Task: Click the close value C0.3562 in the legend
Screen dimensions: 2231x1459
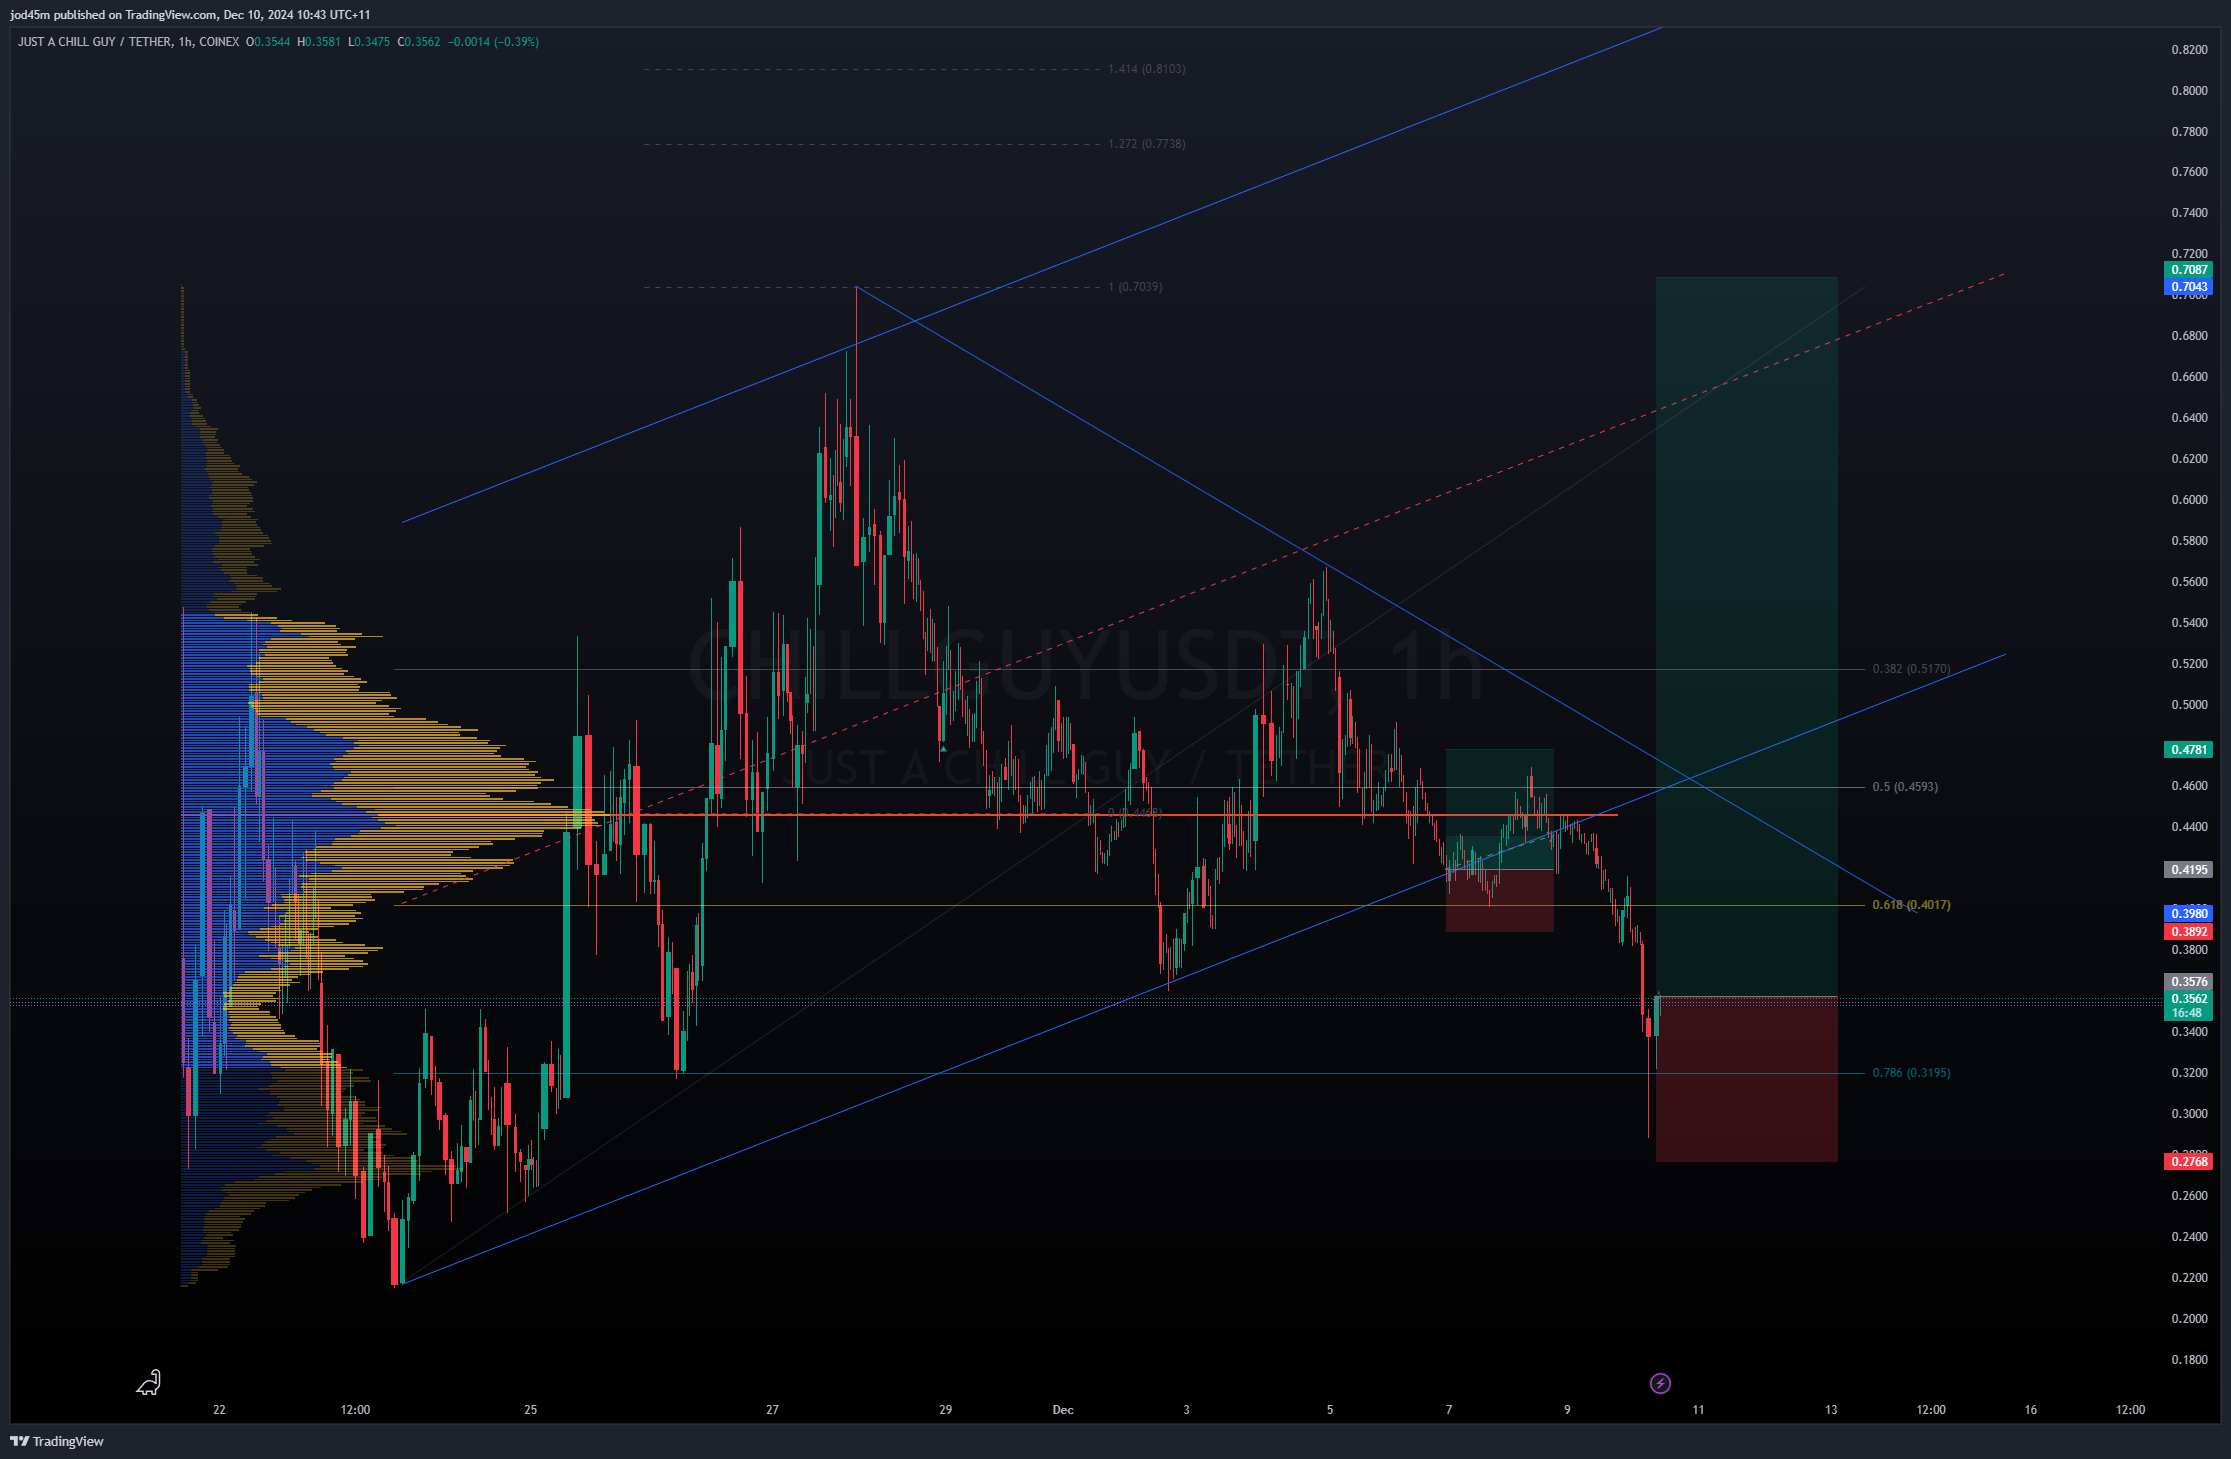Action: coord(419,42)
